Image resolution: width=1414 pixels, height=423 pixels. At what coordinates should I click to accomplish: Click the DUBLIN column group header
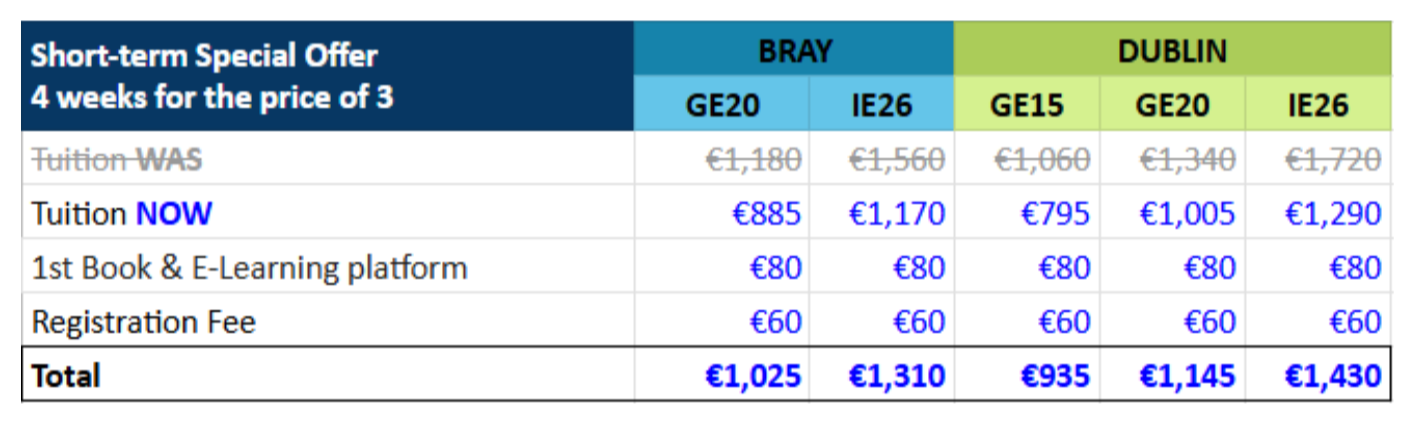click(1172, 52)
